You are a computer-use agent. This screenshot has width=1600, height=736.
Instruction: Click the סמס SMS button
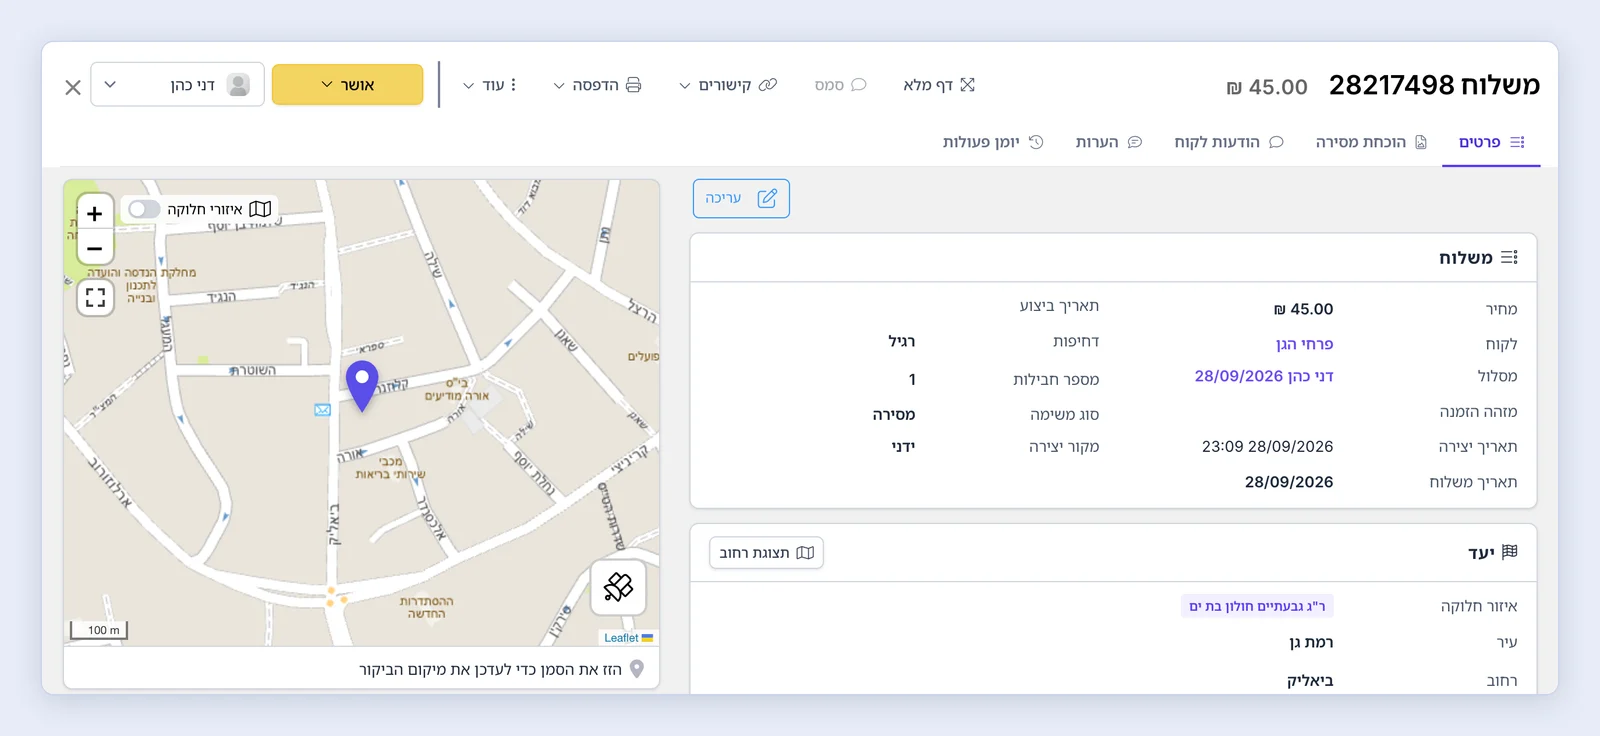point(840,85)
